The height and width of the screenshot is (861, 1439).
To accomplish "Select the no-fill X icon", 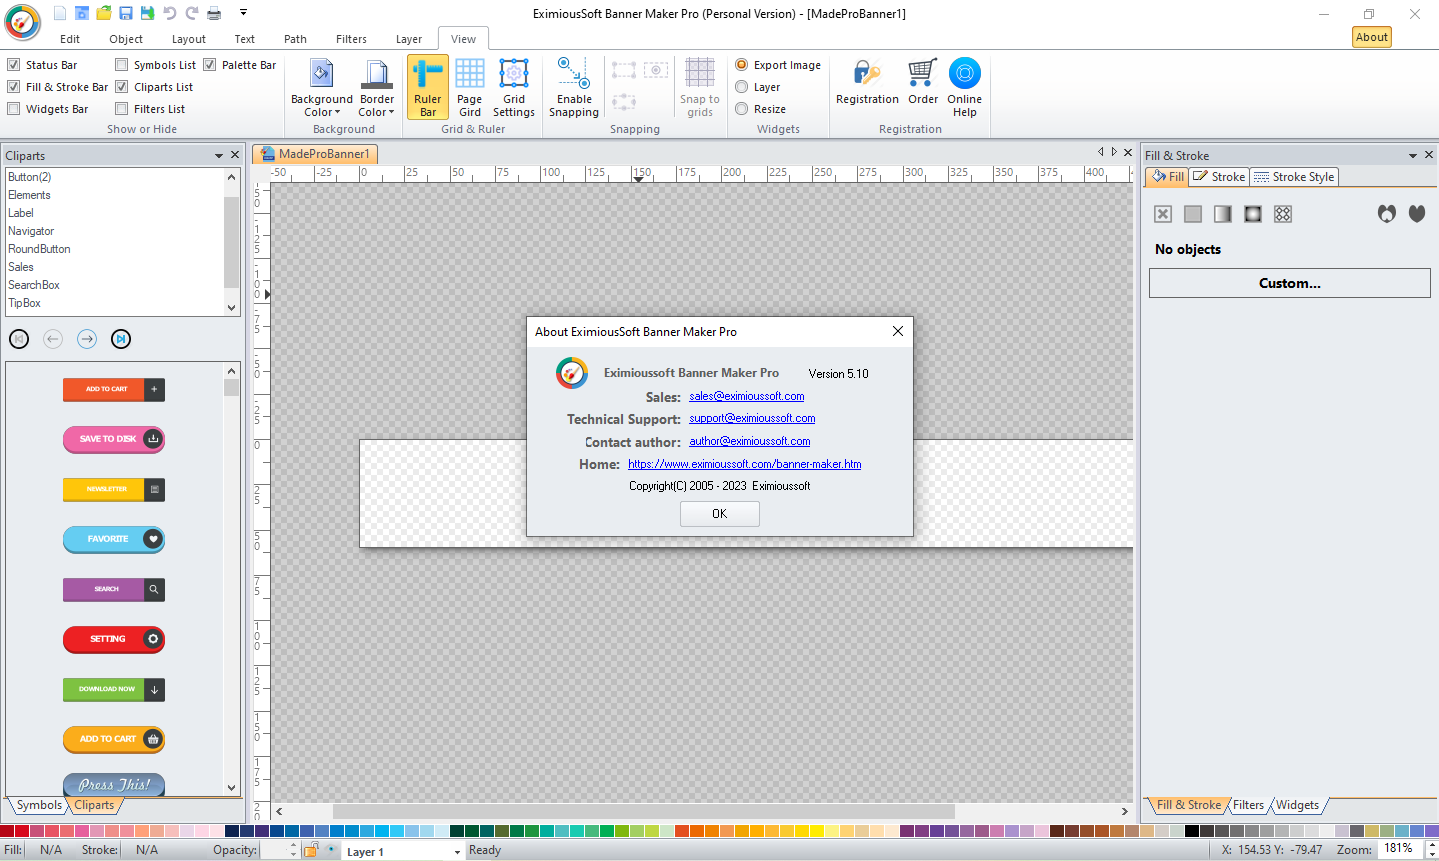I will 1163,214.
